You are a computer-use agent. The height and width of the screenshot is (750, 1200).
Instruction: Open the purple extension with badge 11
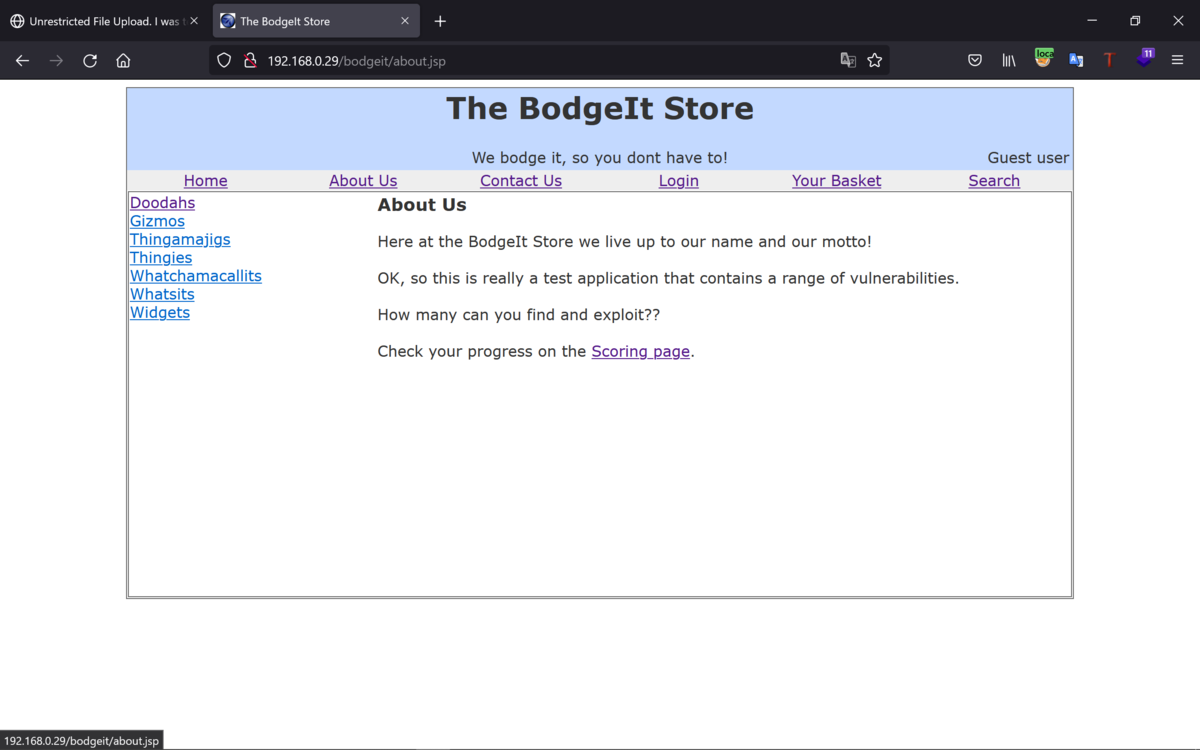tap(1145, 58)
